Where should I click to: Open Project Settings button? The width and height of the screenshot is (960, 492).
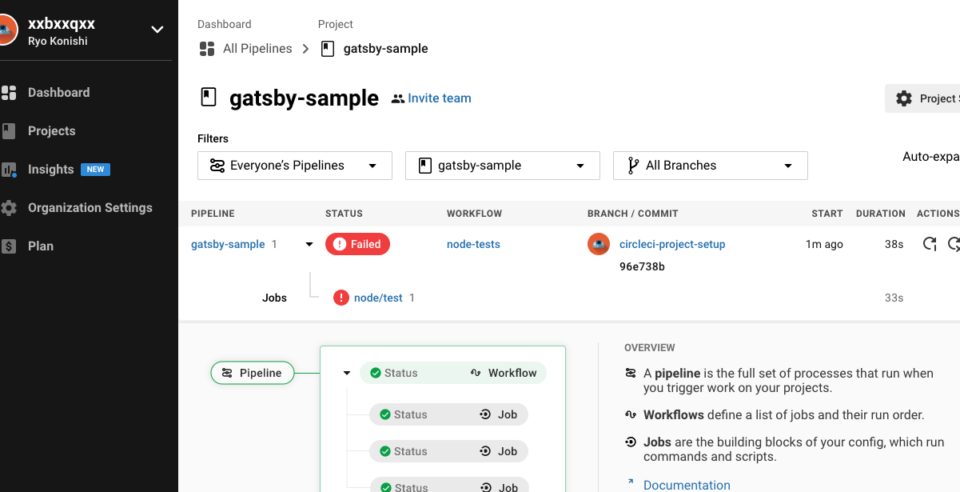pos(922,99)
